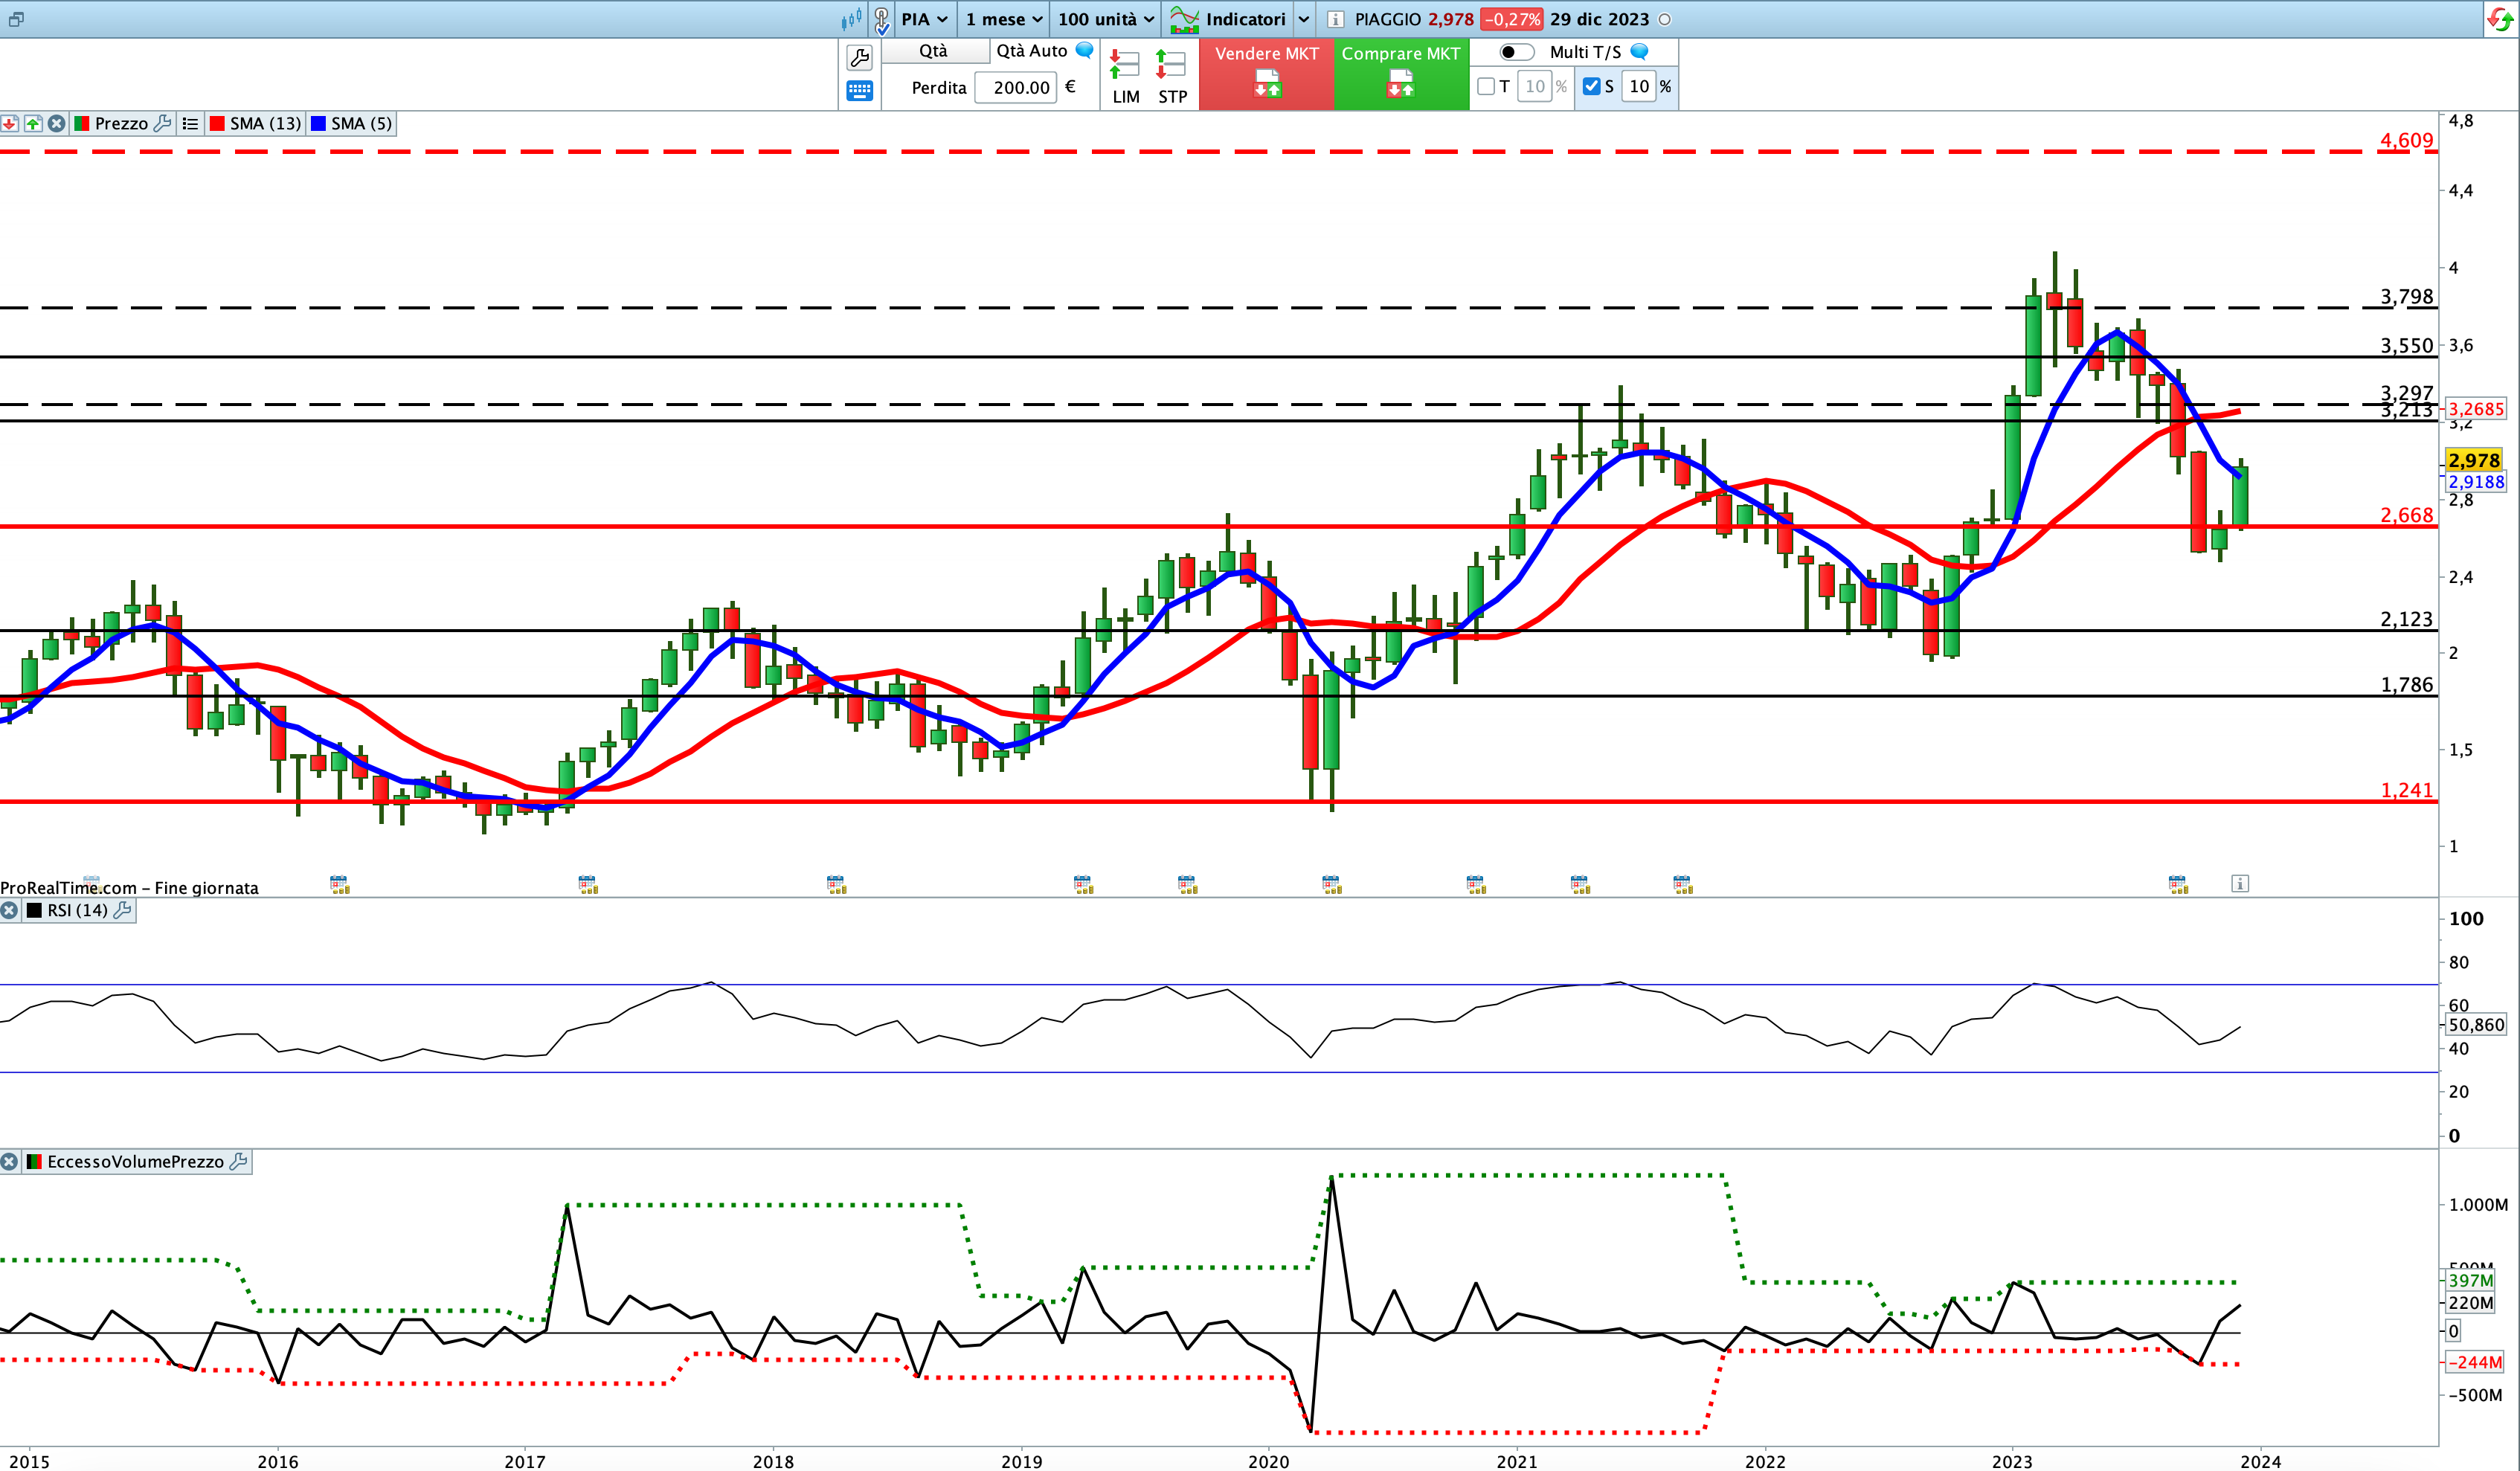
Task: Click the -244M volume value tag
Action: click(2475, 1362)
